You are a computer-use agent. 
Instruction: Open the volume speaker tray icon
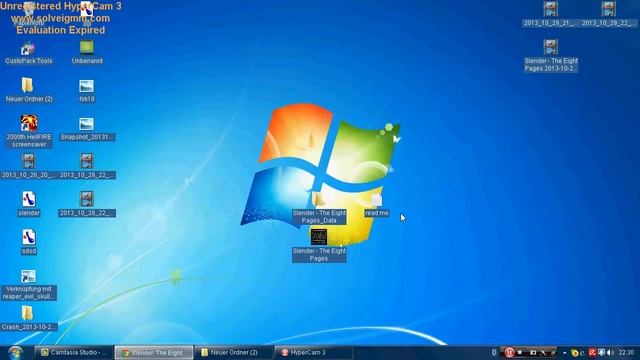(x=611, y=353)
